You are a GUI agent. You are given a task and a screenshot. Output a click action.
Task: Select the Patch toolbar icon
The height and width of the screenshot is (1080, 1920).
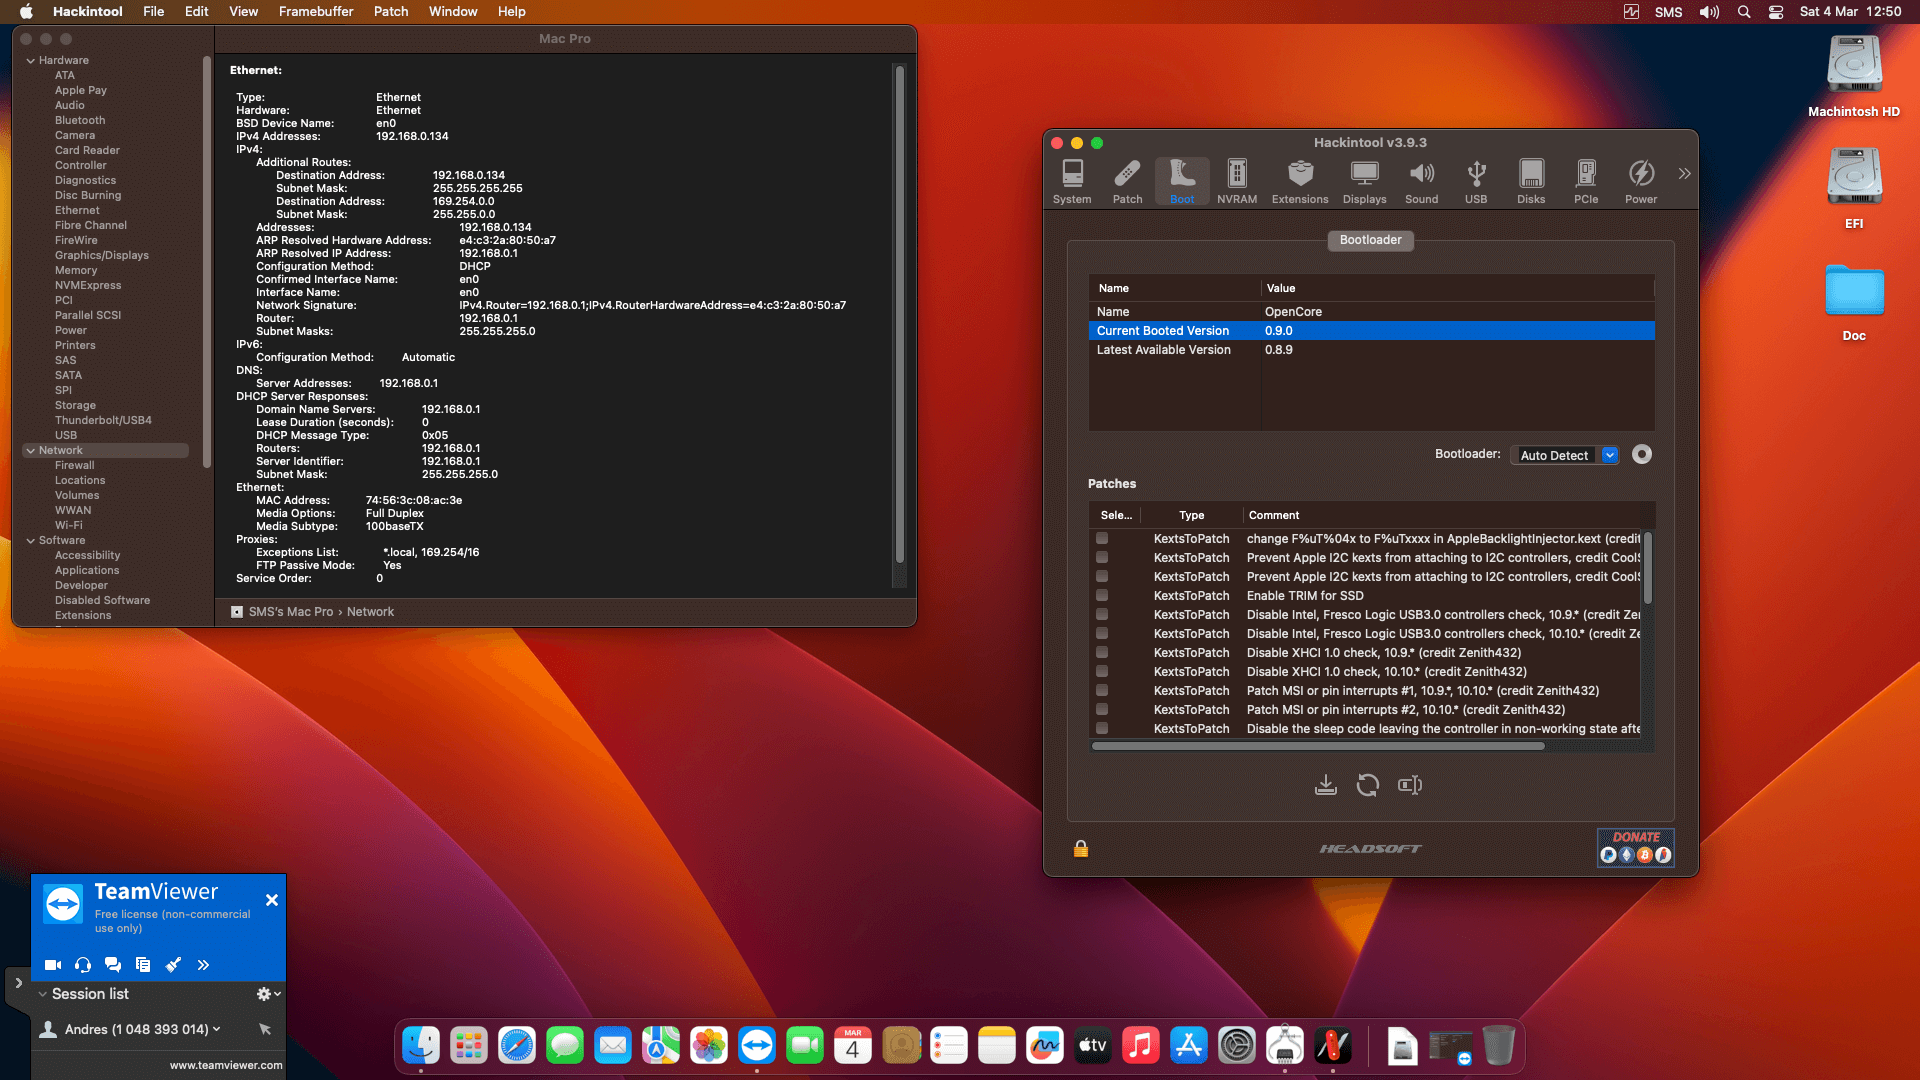[x=1127, y=180]
